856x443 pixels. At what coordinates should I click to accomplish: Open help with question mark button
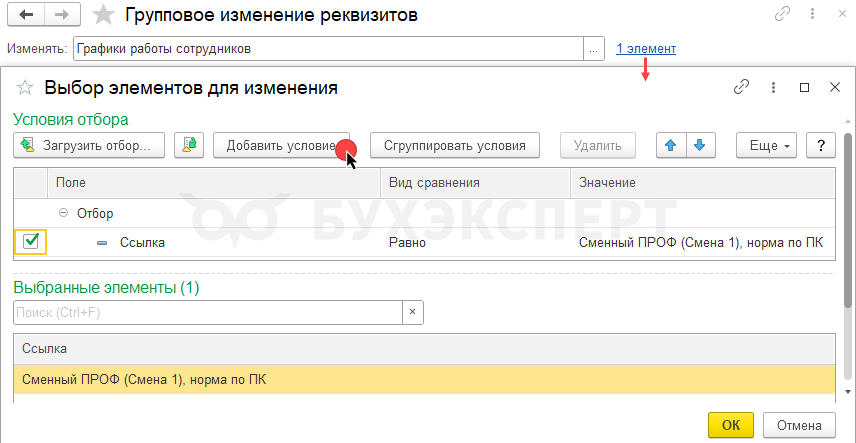(821, 146)
